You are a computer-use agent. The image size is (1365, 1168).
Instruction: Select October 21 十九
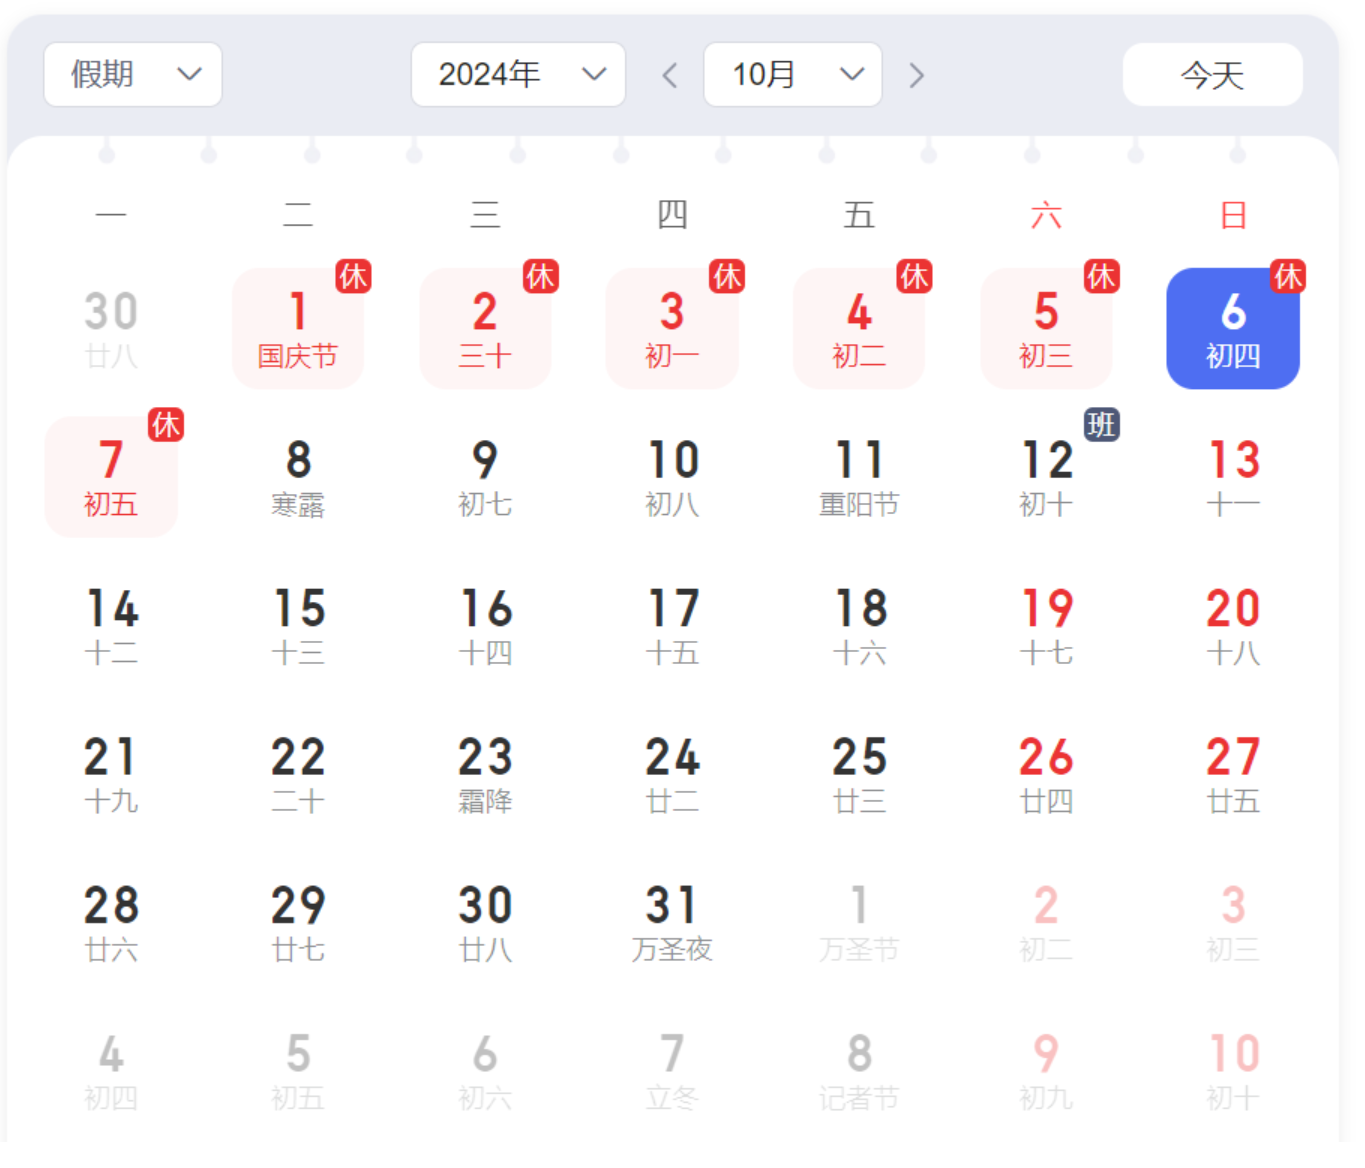click(x=111, y=774)
